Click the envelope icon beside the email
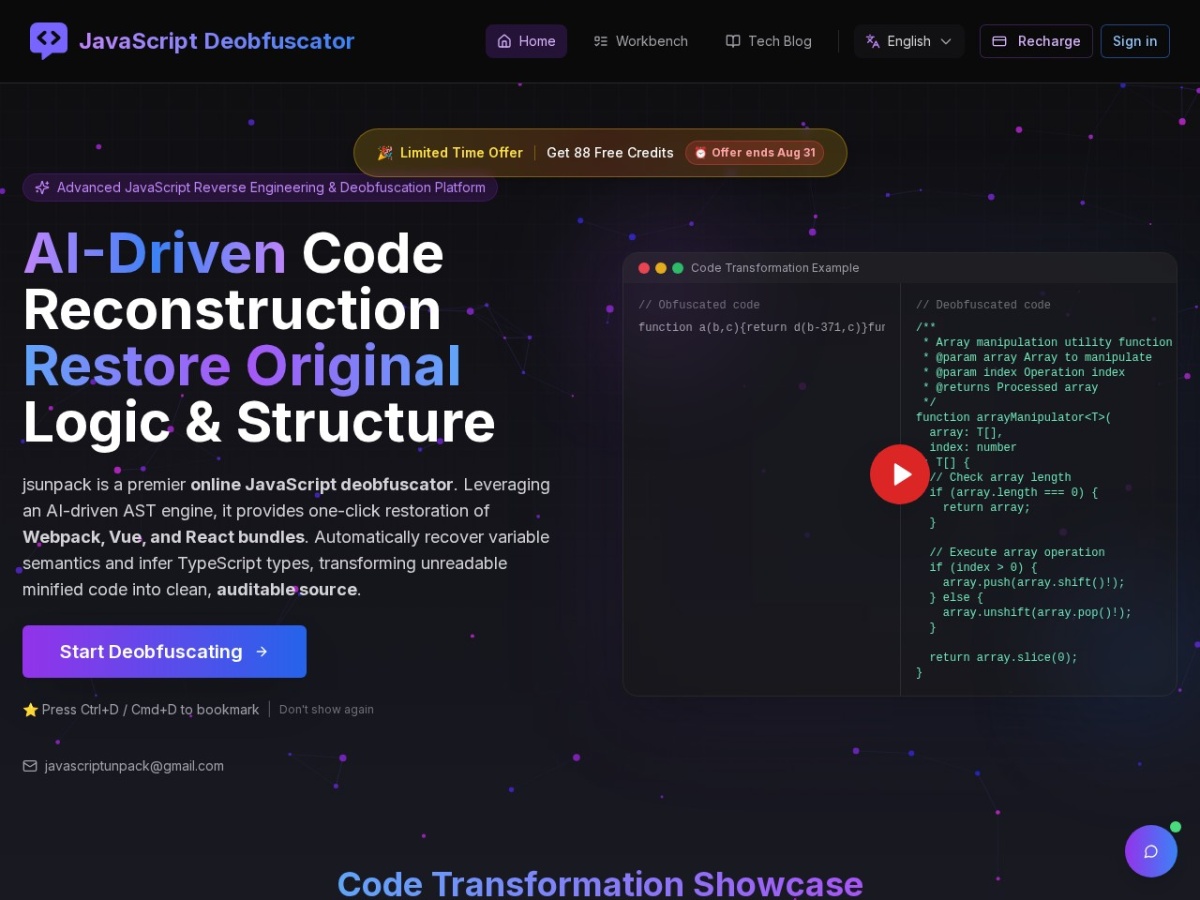The image size is (1200, 900). pos(30,766)
